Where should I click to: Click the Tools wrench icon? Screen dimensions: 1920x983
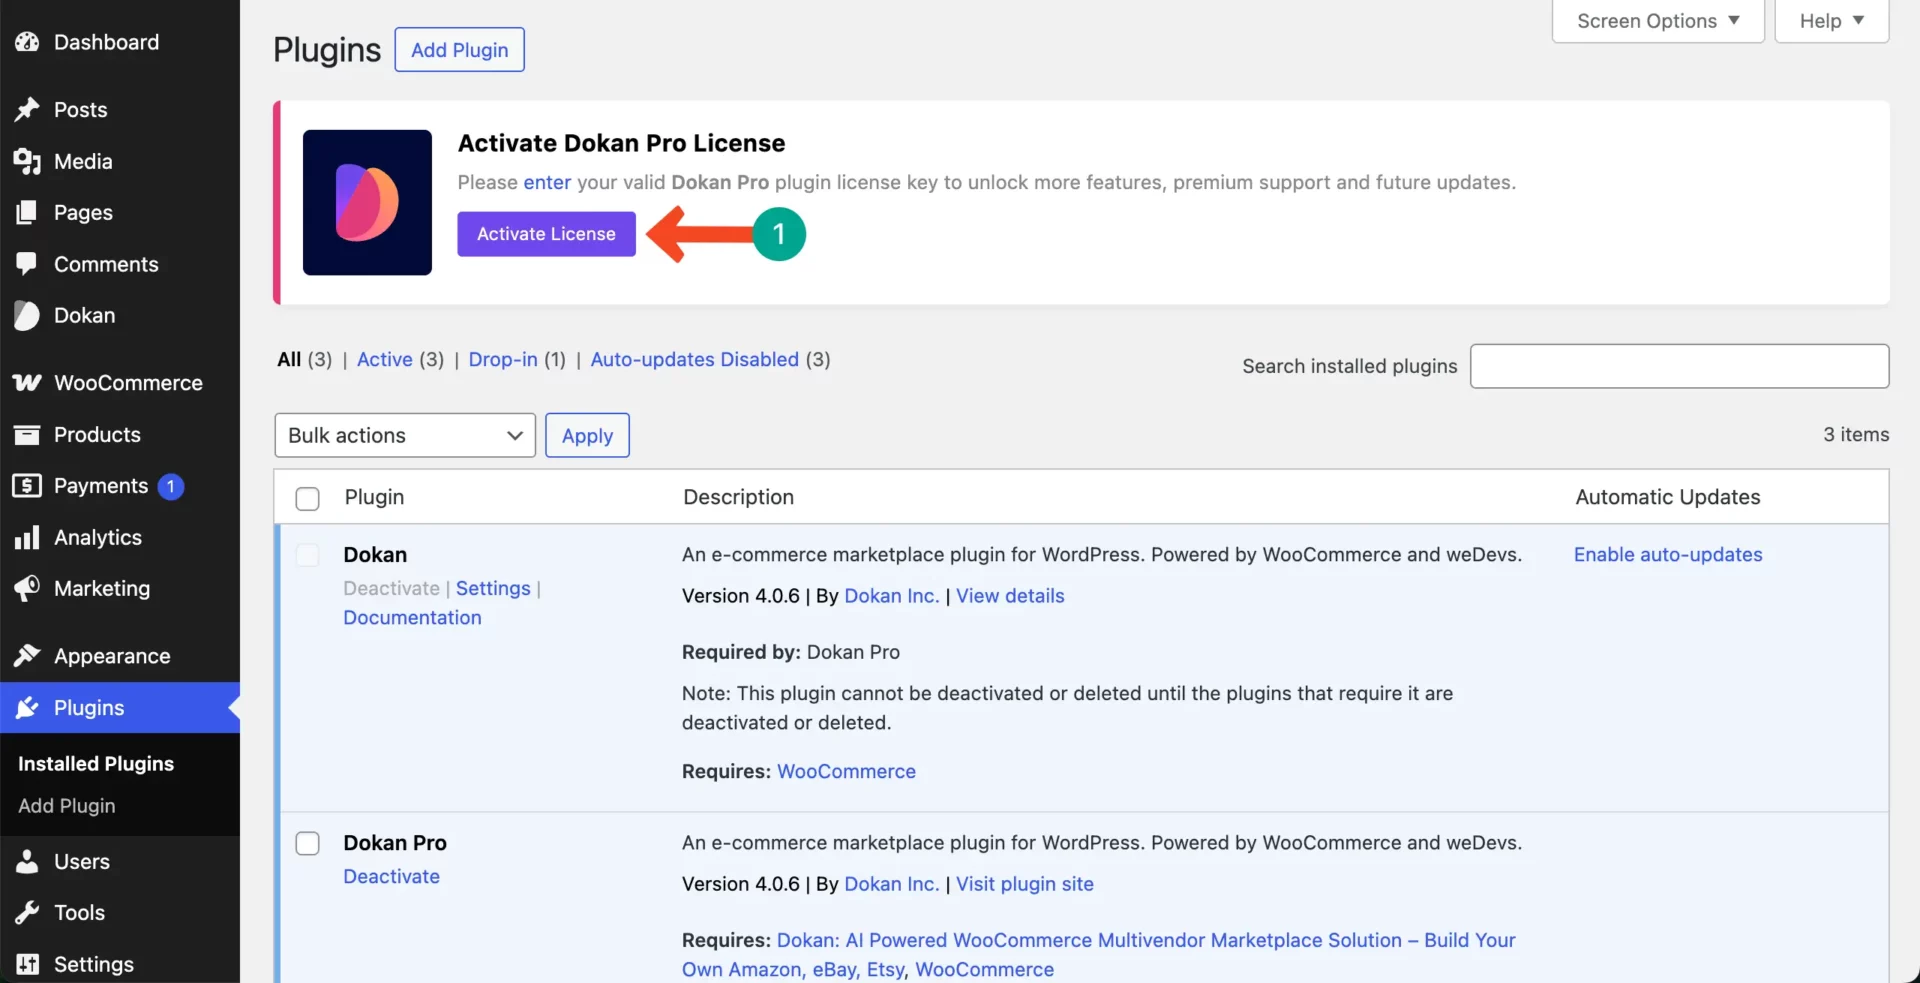pos(27,913)
